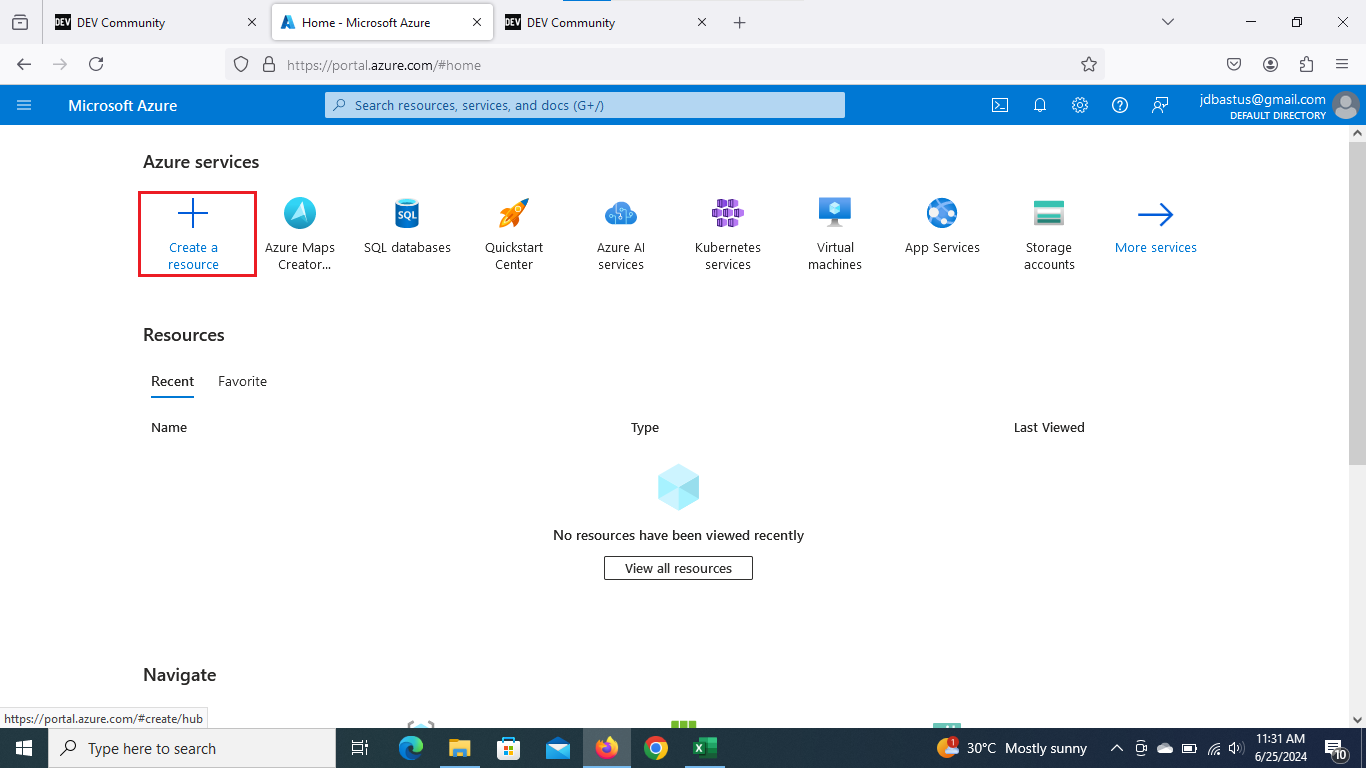Save page to Pocket
The image size is (1366, 768).
pos(1234,64)
